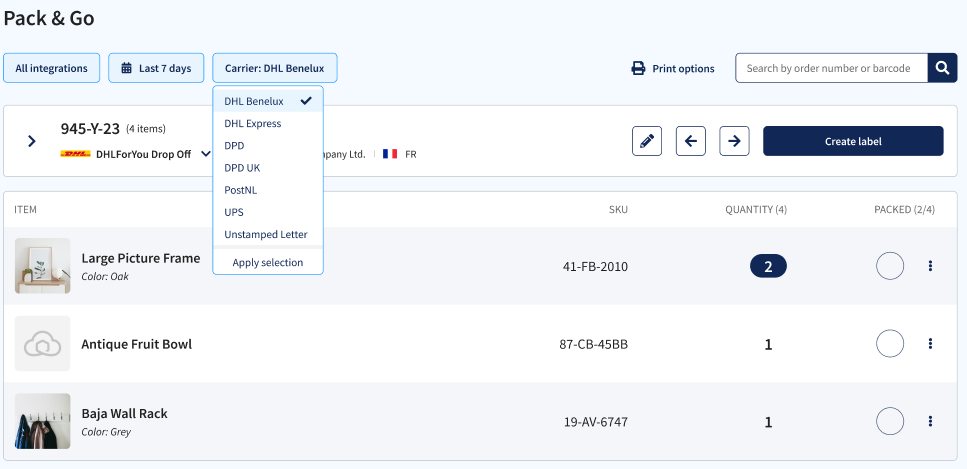The height and width of the screenshot is (469, 967).
Task: Click Color: Oak variant text
Action: tap(105, 276)
